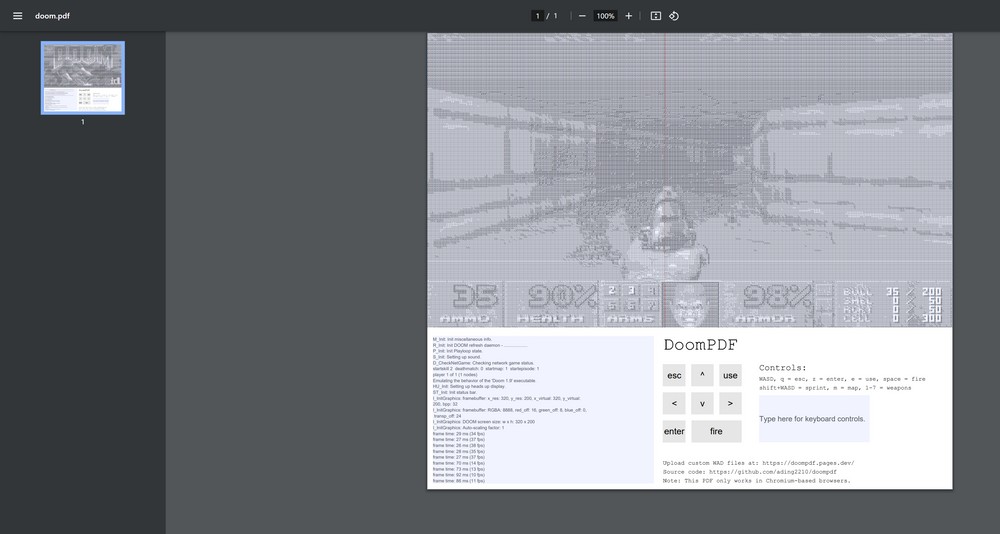1000x534 pixels.
Task: Click the 'HU_Init: Setting up heads up display' line
Action: pyautogui.click(x=469, y=387)
